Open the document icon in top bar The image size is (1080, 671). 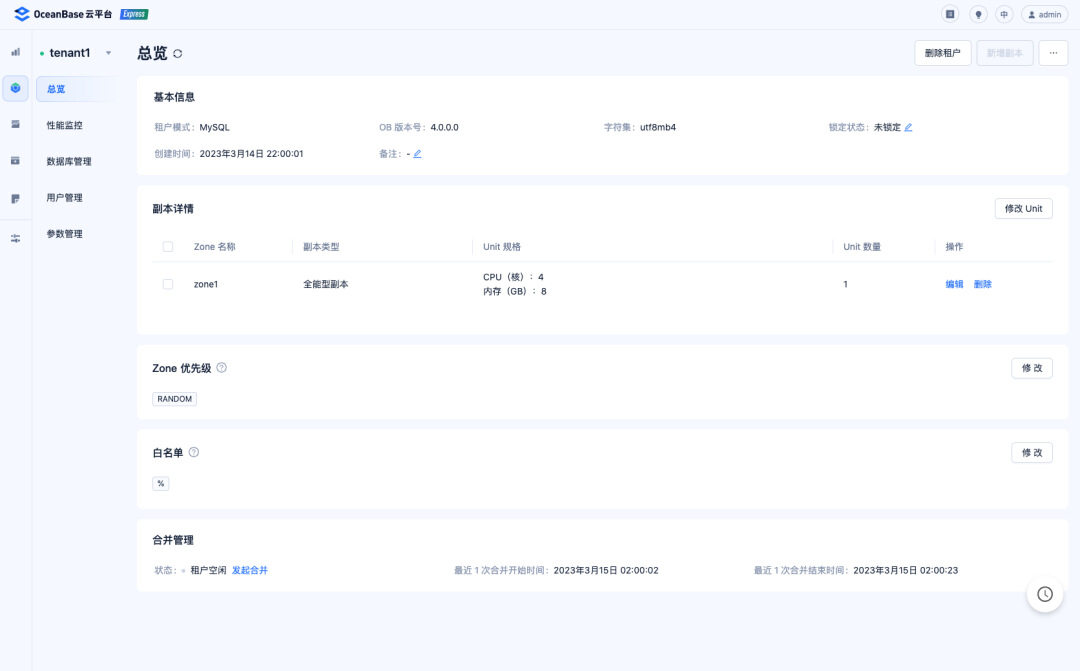pyautogui.click(x=950, y=14)
